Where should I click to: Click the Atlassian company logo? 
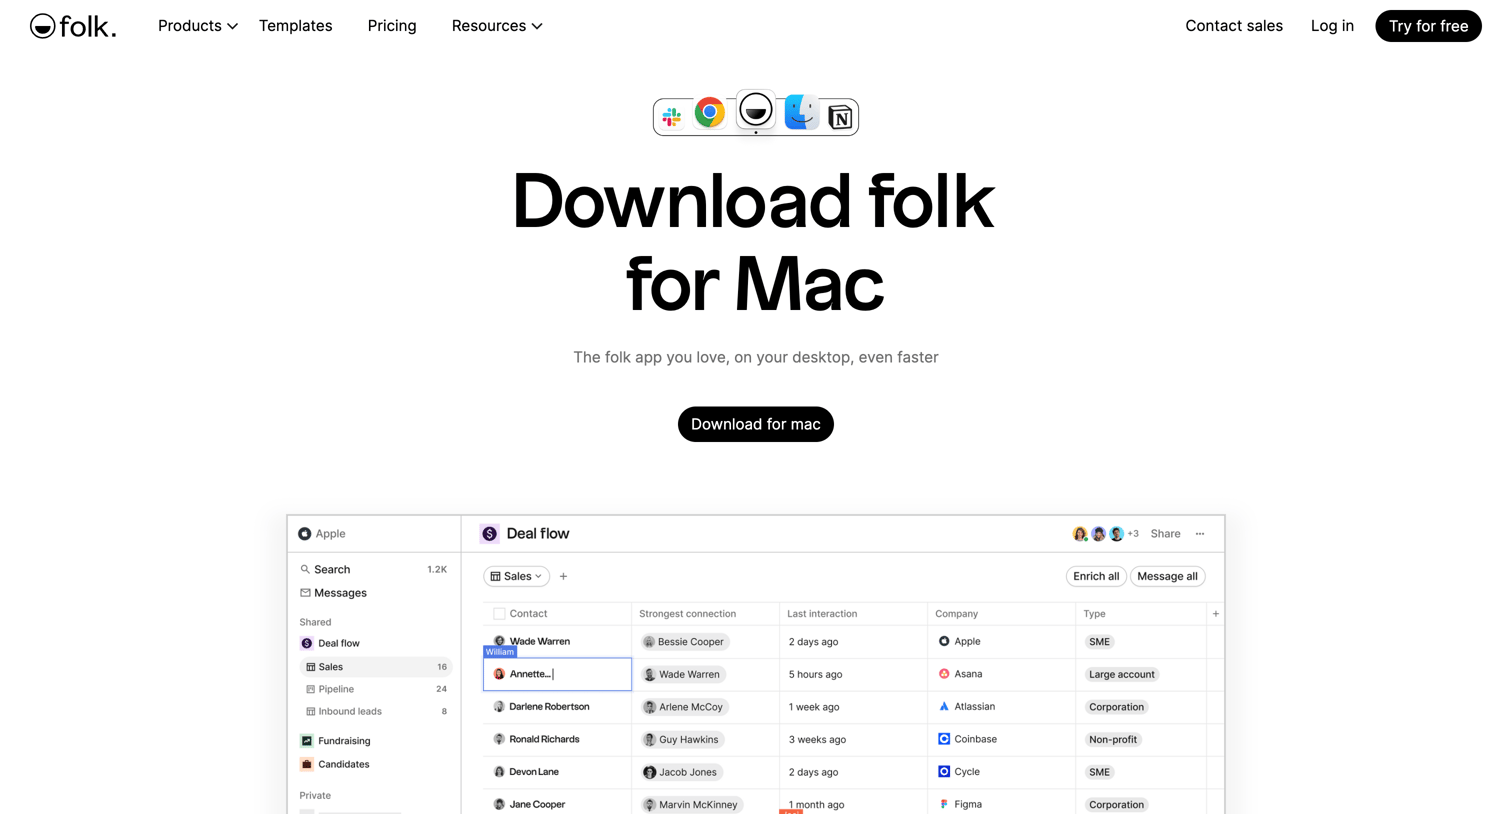coord(944,707)
